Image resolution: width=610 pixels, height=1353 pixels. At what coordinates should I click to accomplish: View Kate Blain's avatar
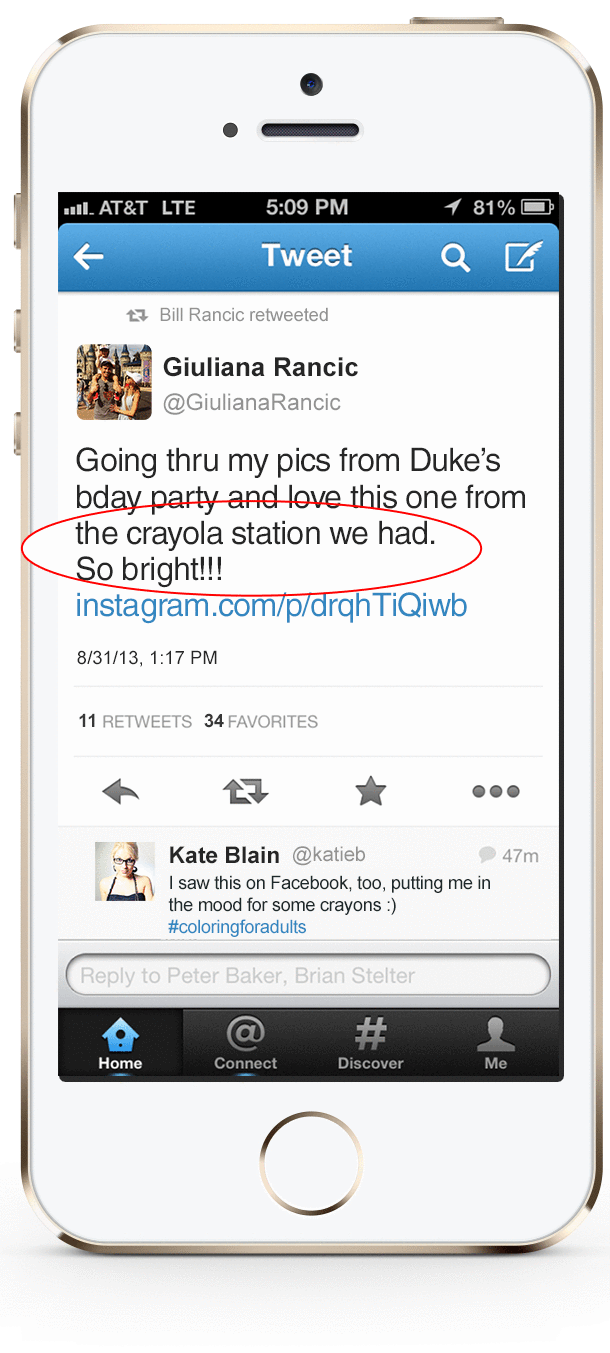[x=125, y=871]
